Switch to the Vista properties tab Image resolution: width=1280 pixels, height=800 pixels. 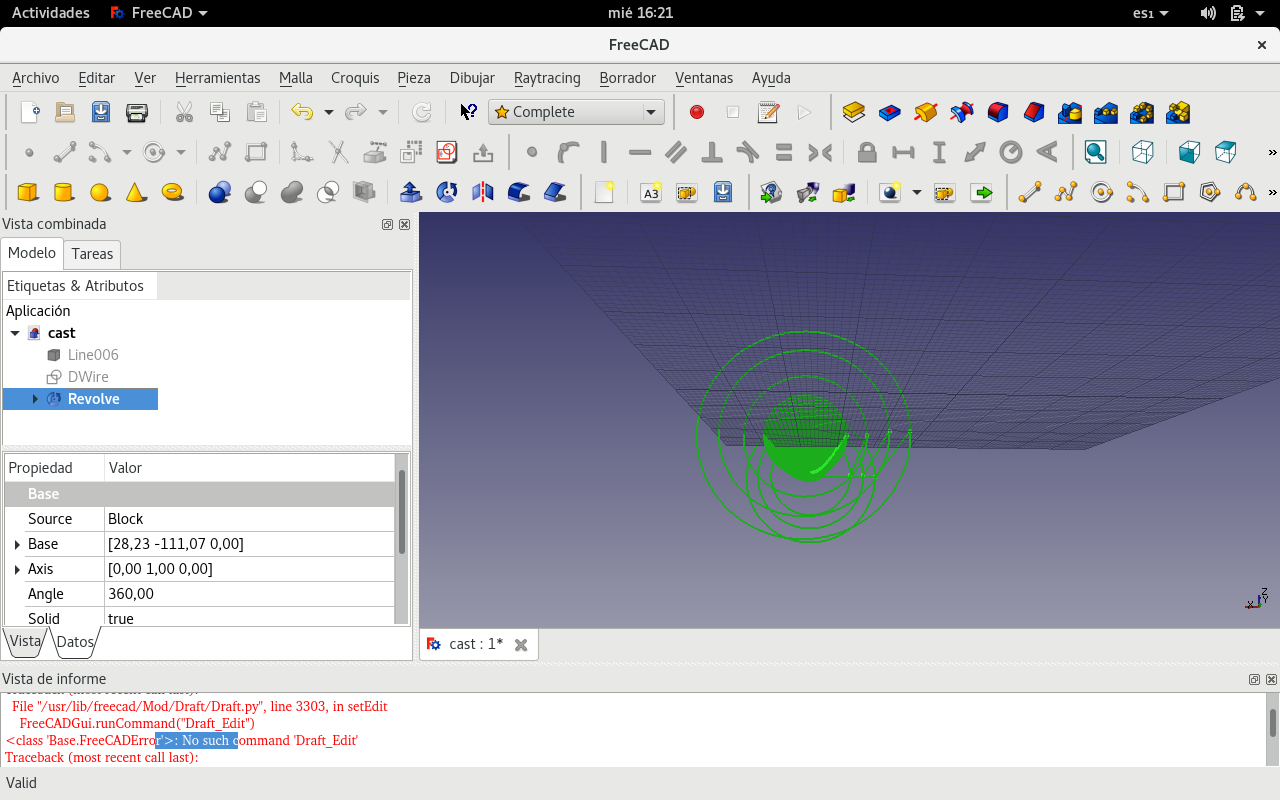point(25,642)
